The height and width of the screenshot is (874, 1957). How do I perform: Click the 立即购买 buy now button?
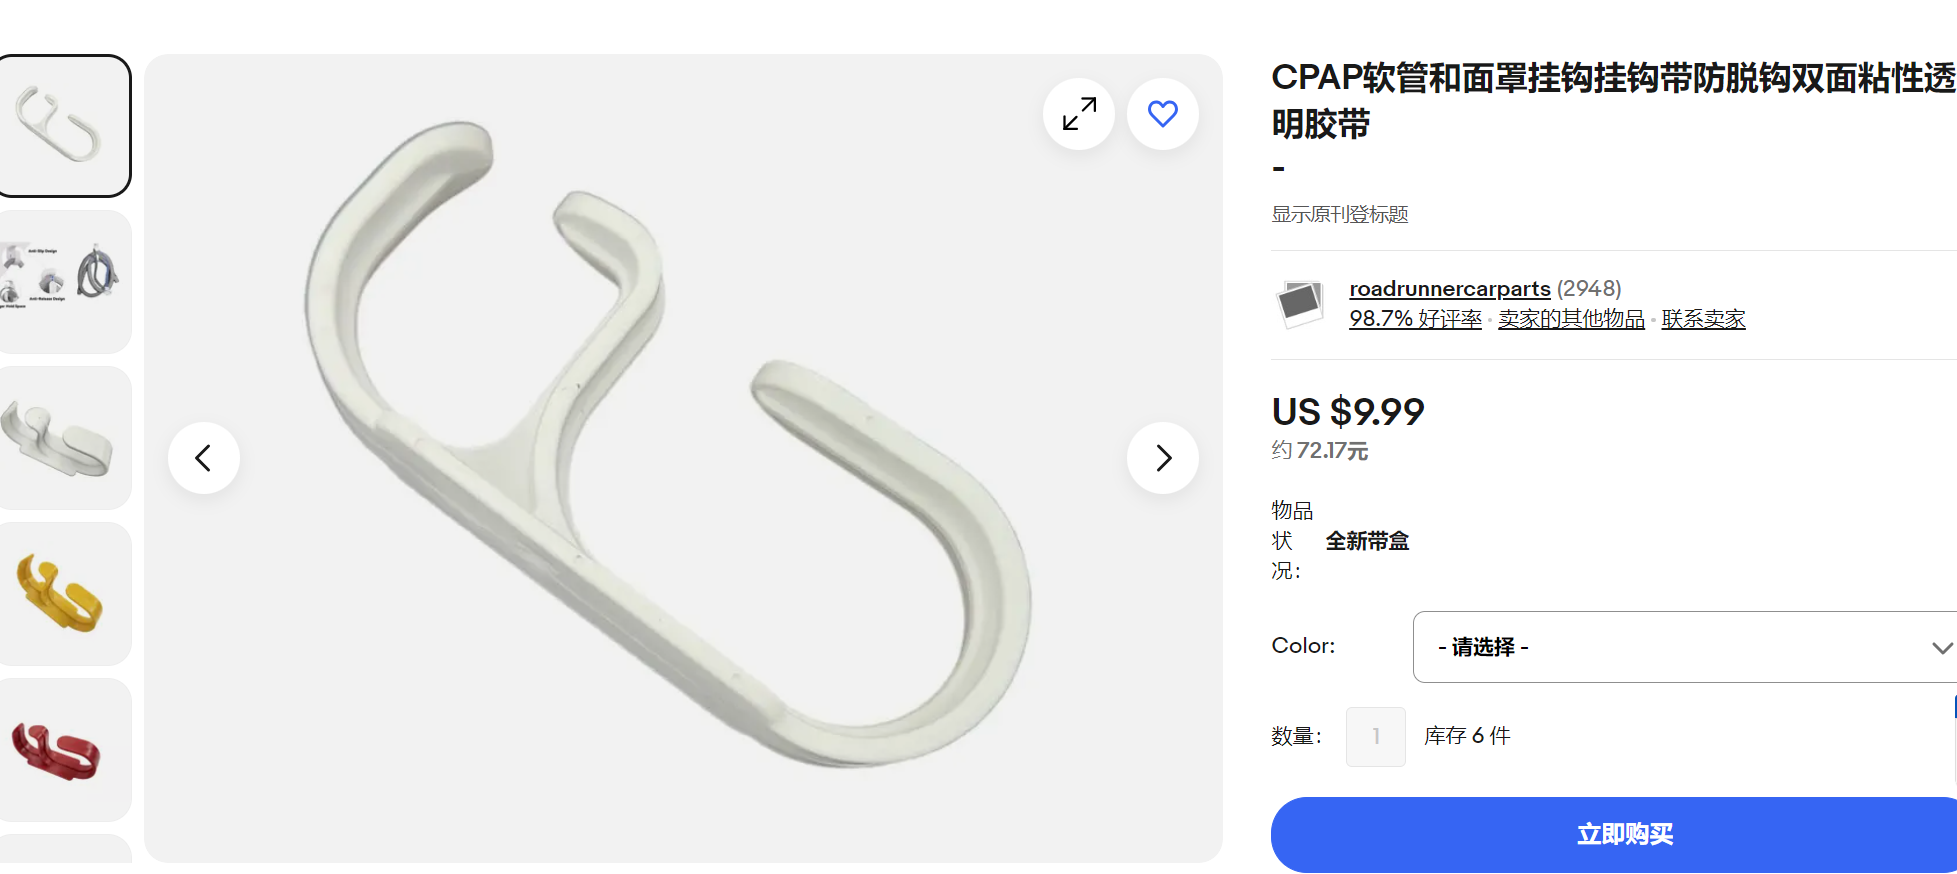(x=1614, y=835)
